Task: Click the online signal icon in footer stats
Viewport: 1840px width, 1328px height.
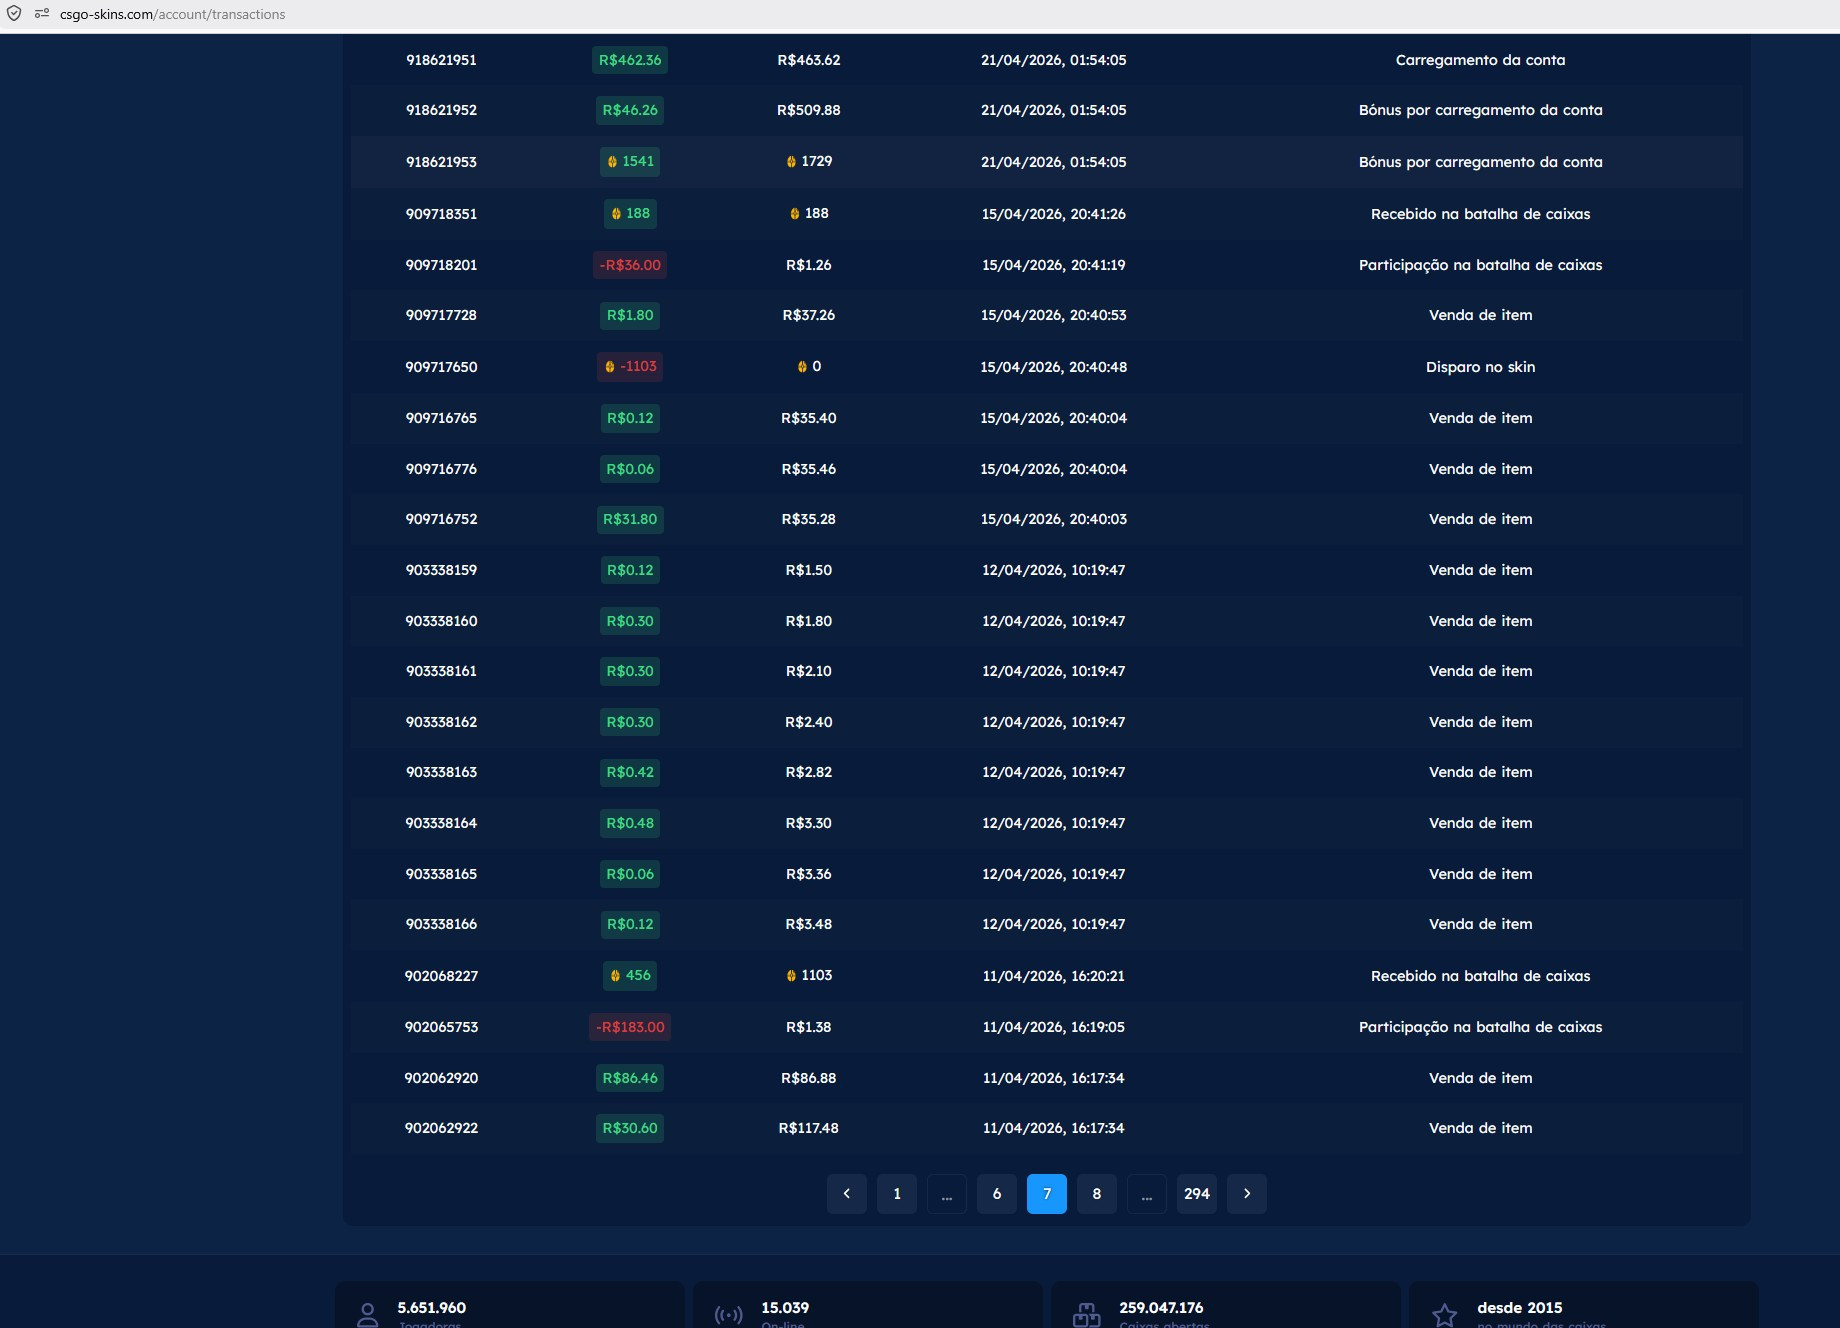Action: coord(728,1315)
